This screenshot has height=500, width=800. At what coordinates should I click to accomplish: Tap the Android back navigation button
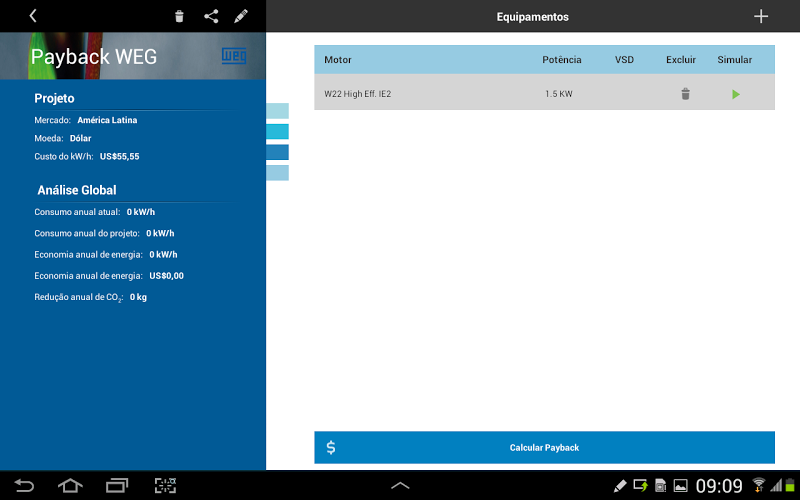coord(24,485)
